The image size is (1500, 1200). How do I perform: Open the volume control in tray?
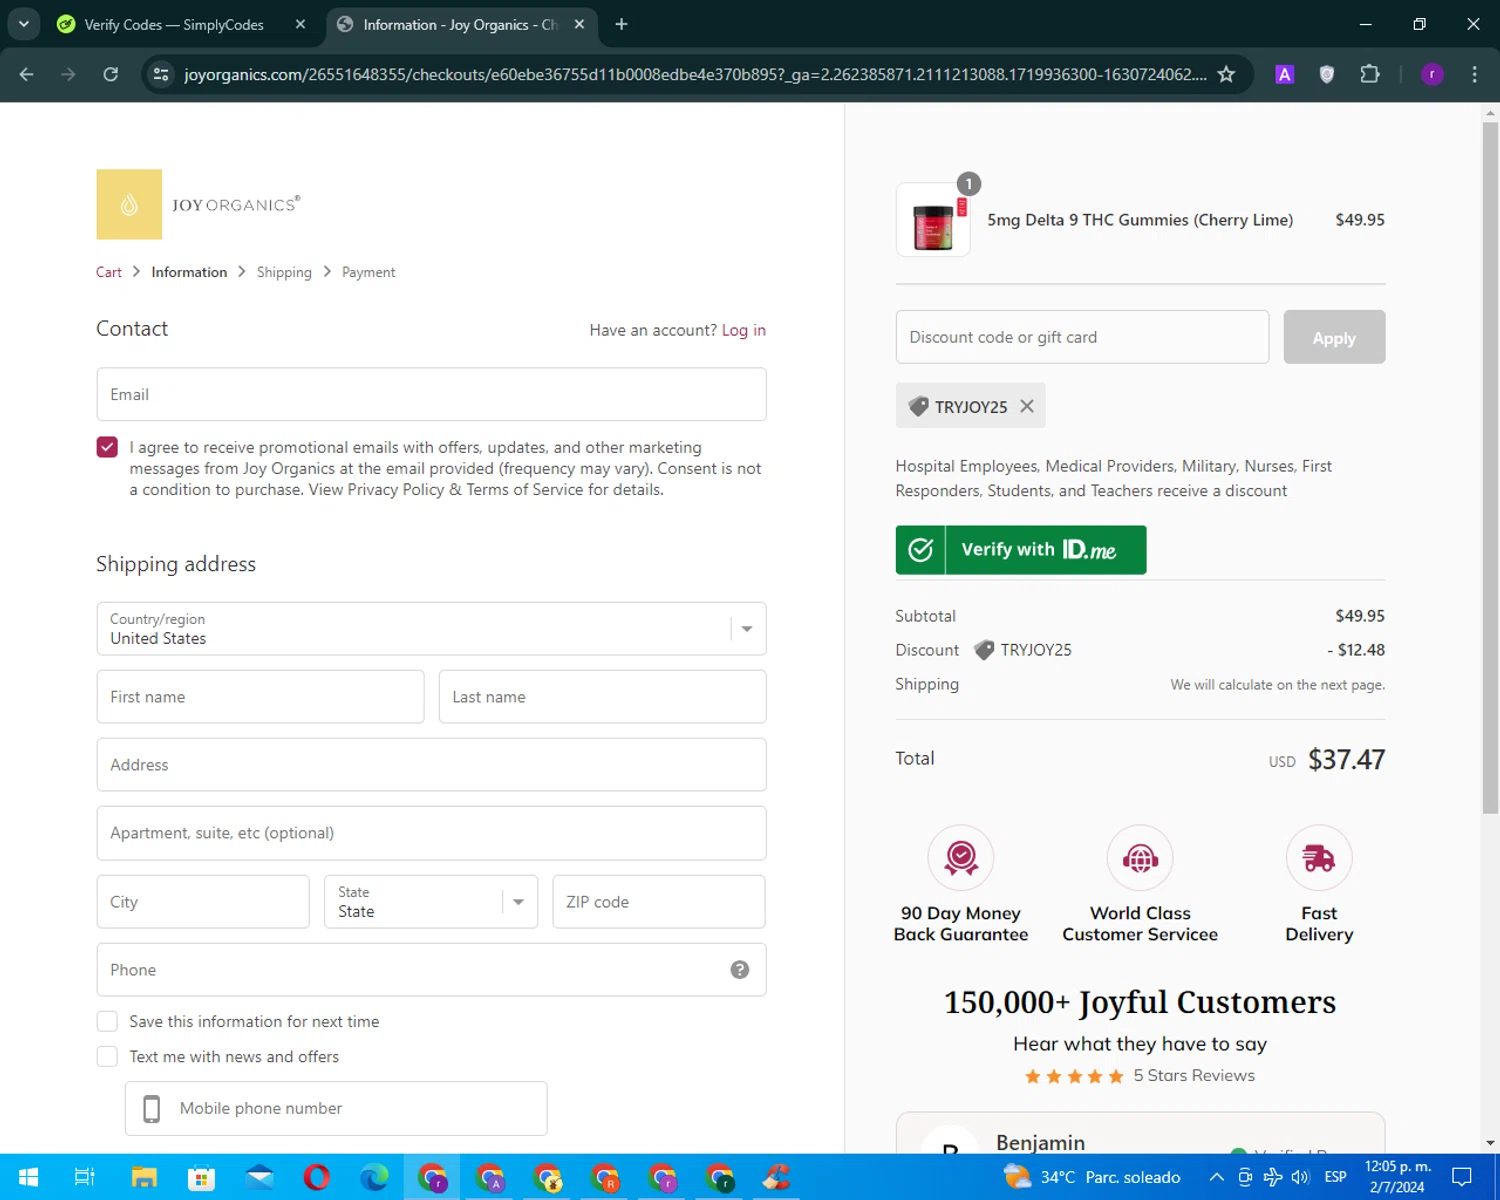[x=1301, y=1177]
